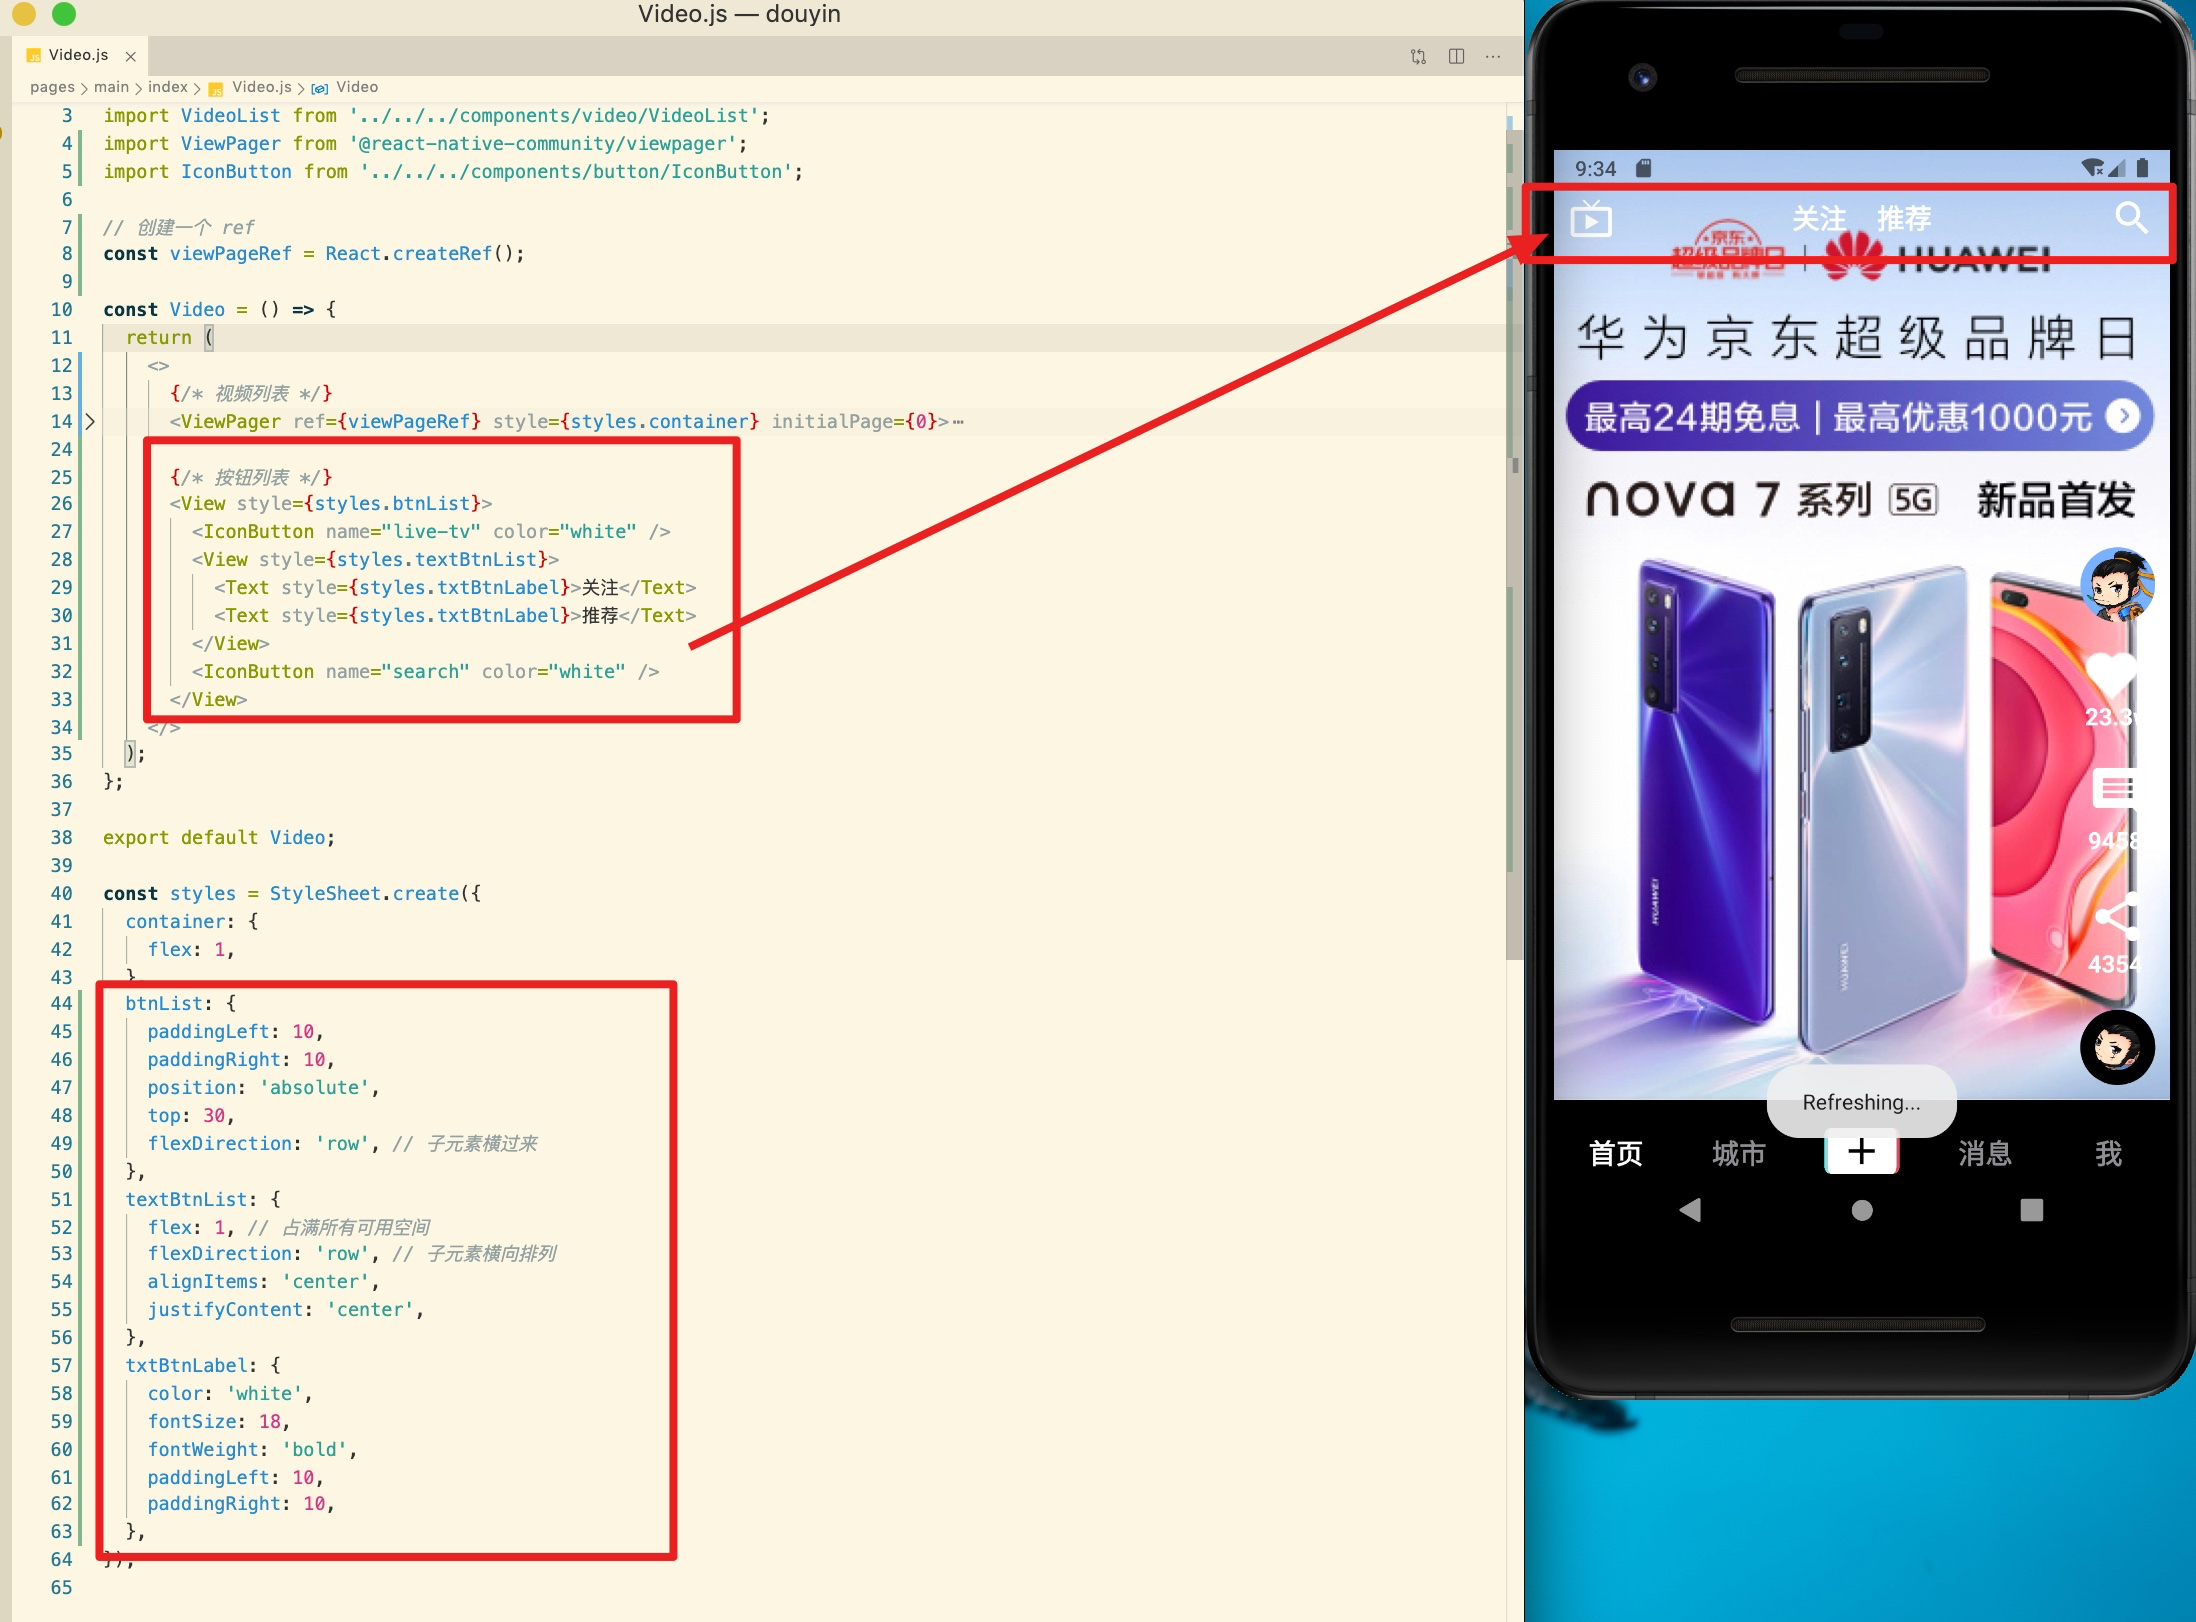Click the 'btnList' style key

(x=164, y=1003)
